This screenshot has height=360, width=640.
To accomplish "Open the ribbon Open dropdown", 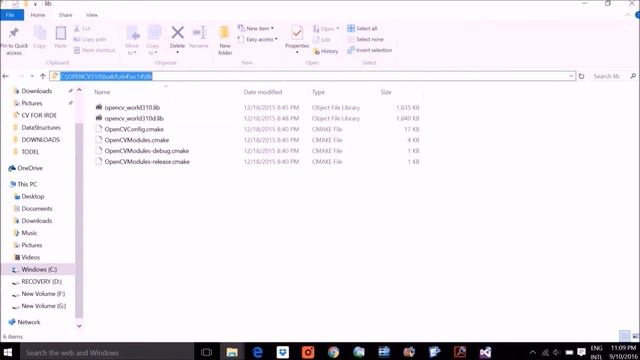I will (326, 29).
